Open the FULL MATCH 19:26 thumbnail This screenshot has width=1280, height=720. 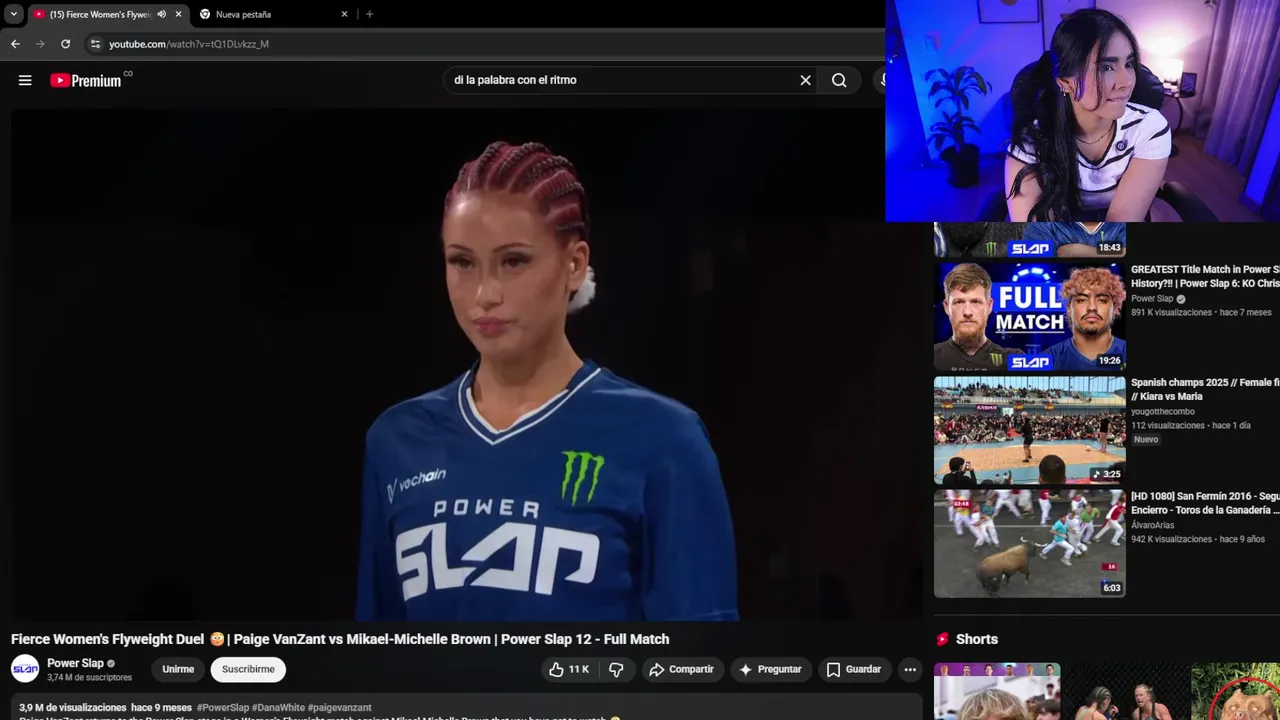tap(1029, 316)
